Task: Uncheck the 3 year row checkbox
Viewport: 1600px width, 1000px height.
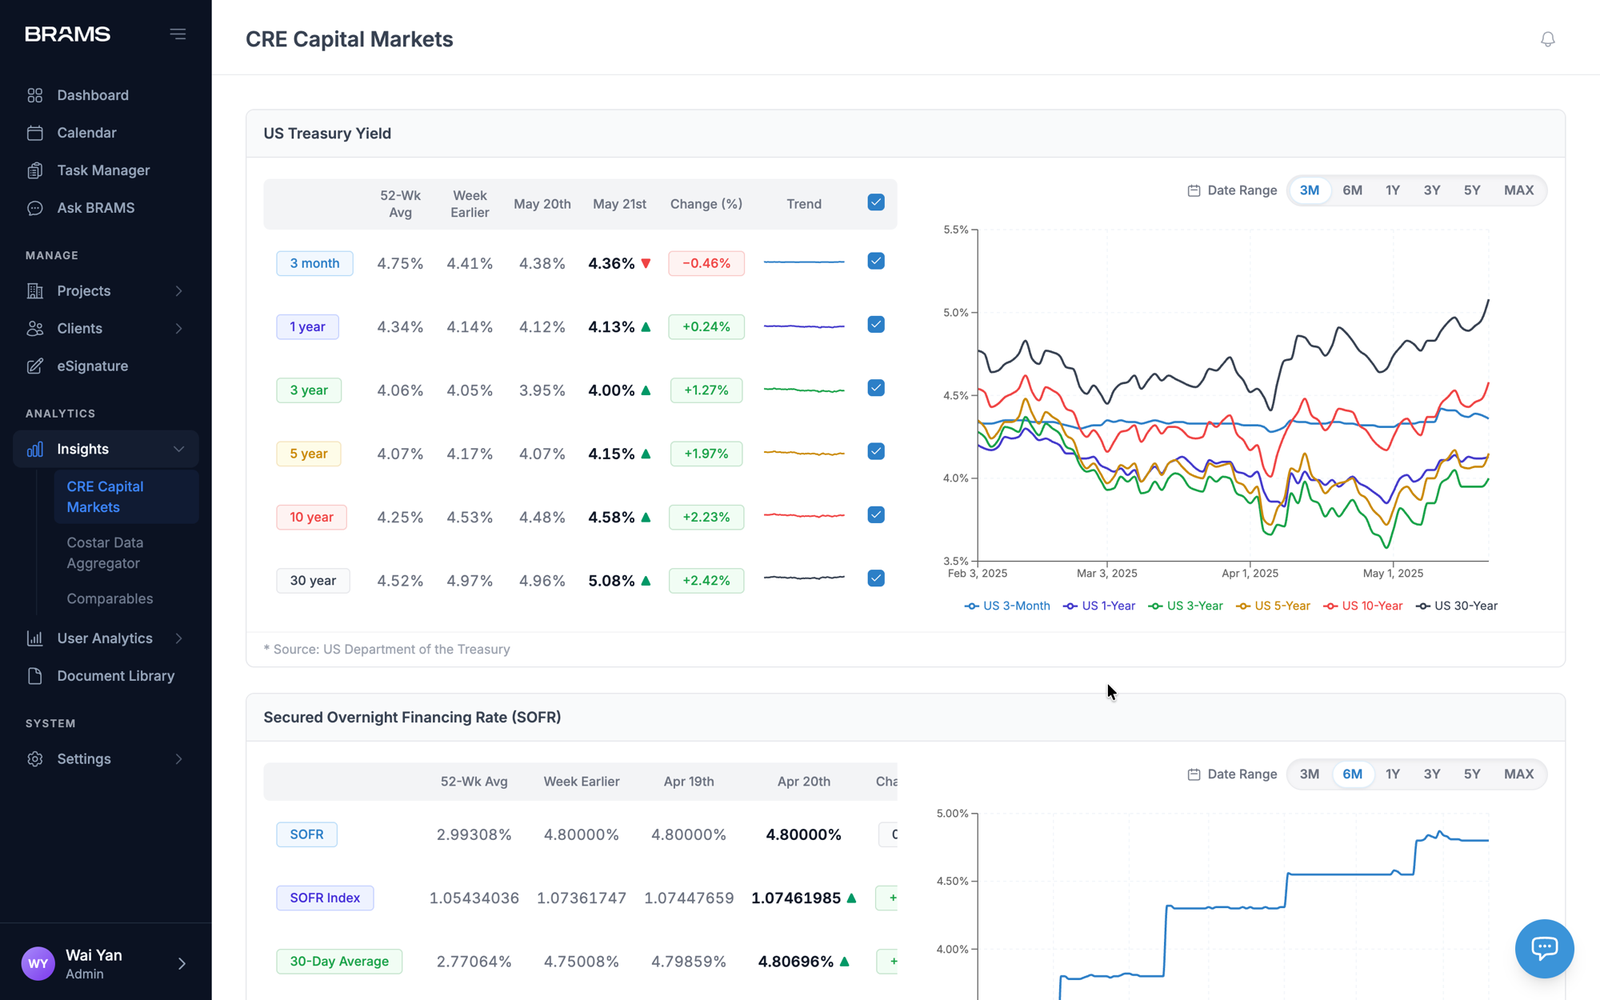Action: (x=876, y=388)
